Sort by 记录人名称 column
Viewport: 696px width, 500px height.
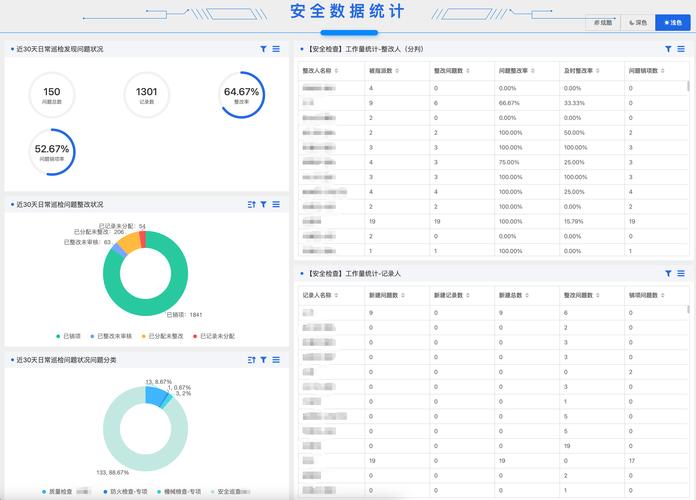point(336,295)
